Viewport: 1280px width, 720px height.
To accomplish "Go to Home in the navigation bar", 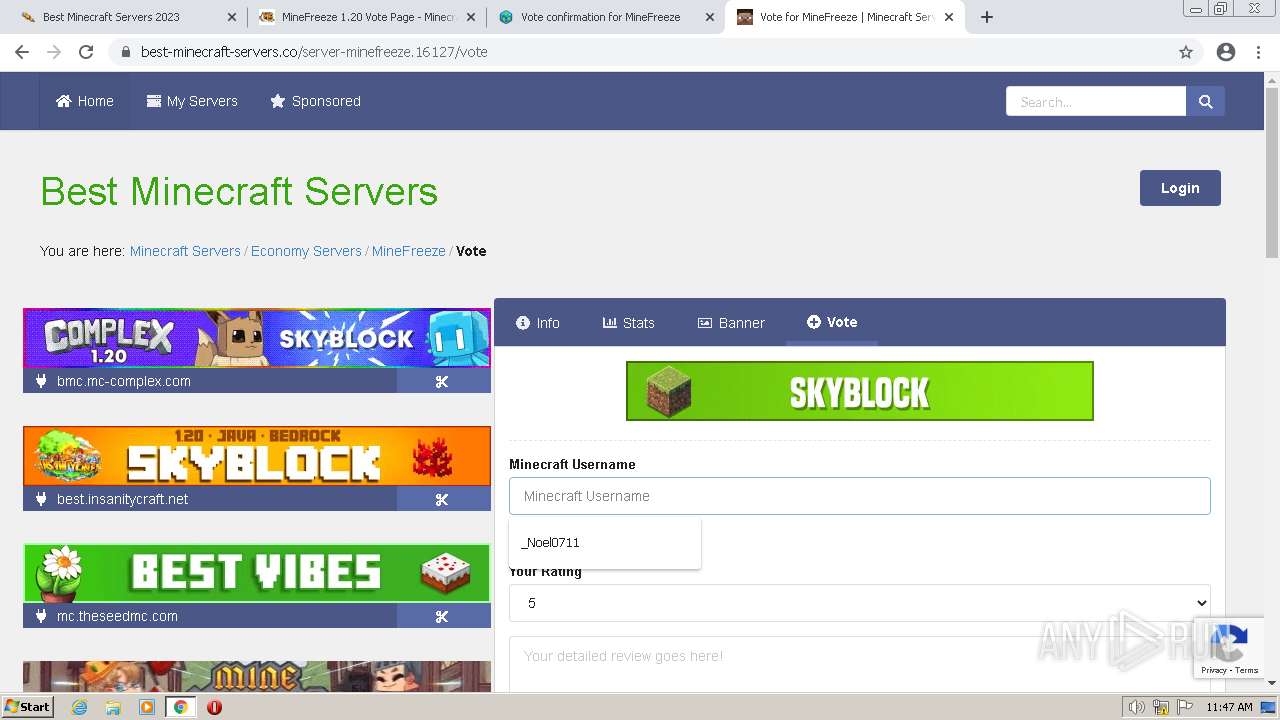I will point(85,101).
